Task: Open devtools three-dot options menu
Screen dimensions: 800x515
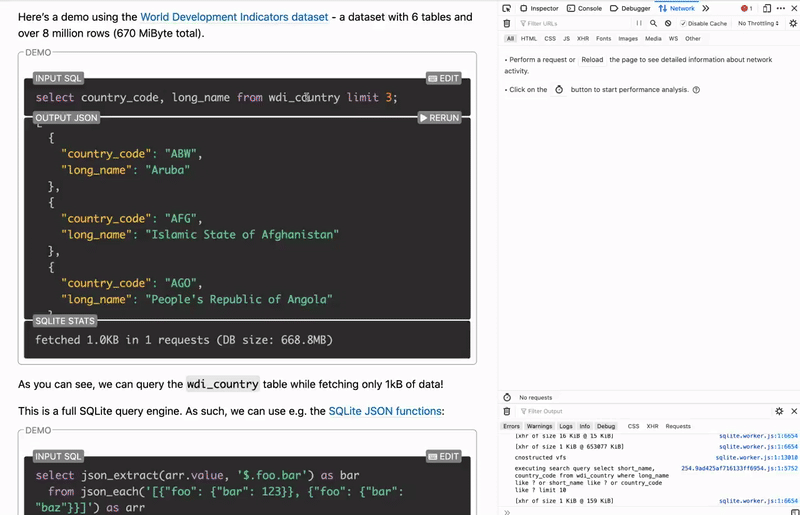Action: point(781,8)
